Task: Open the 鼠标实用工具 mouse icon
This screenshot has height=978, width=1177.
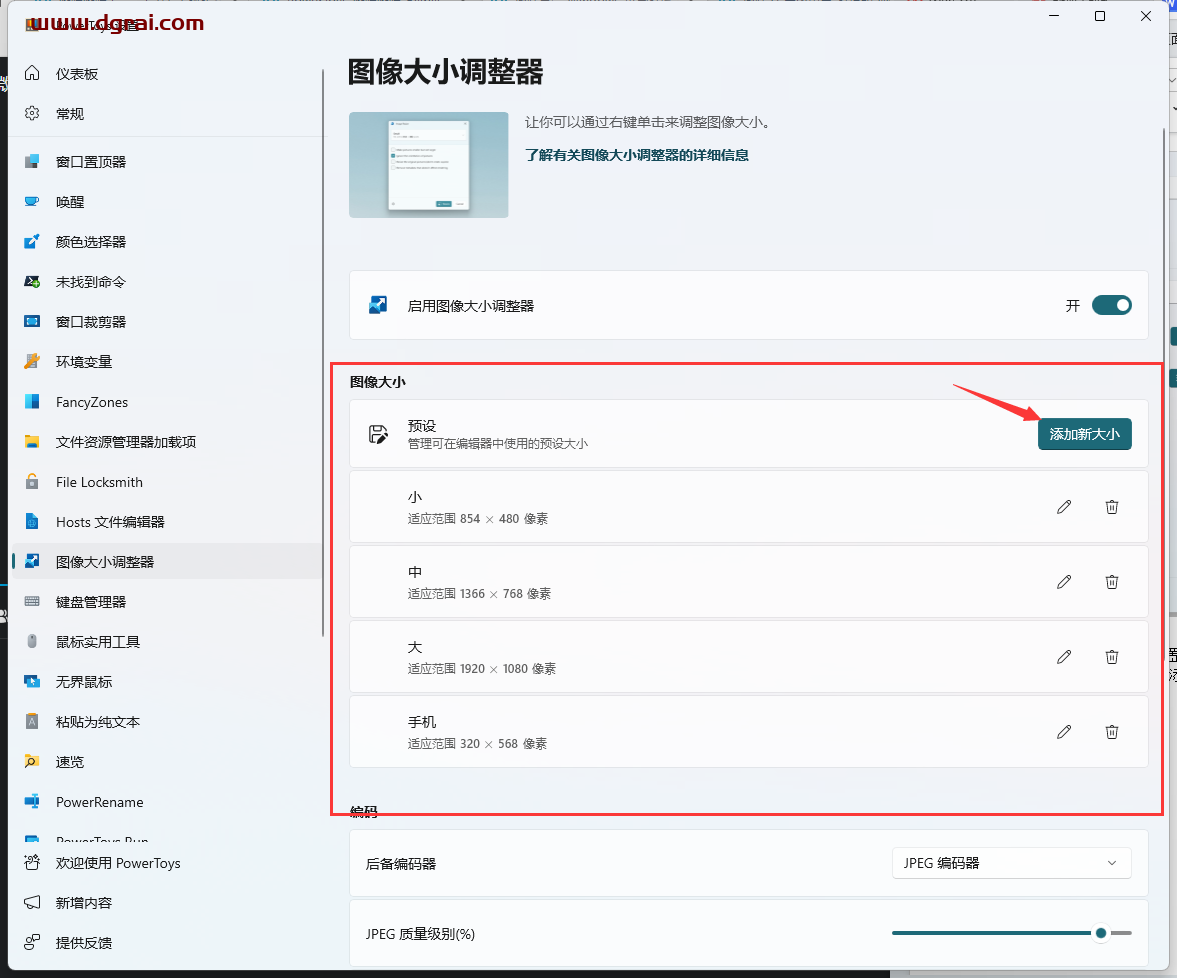Action: (x=32, y=642)
